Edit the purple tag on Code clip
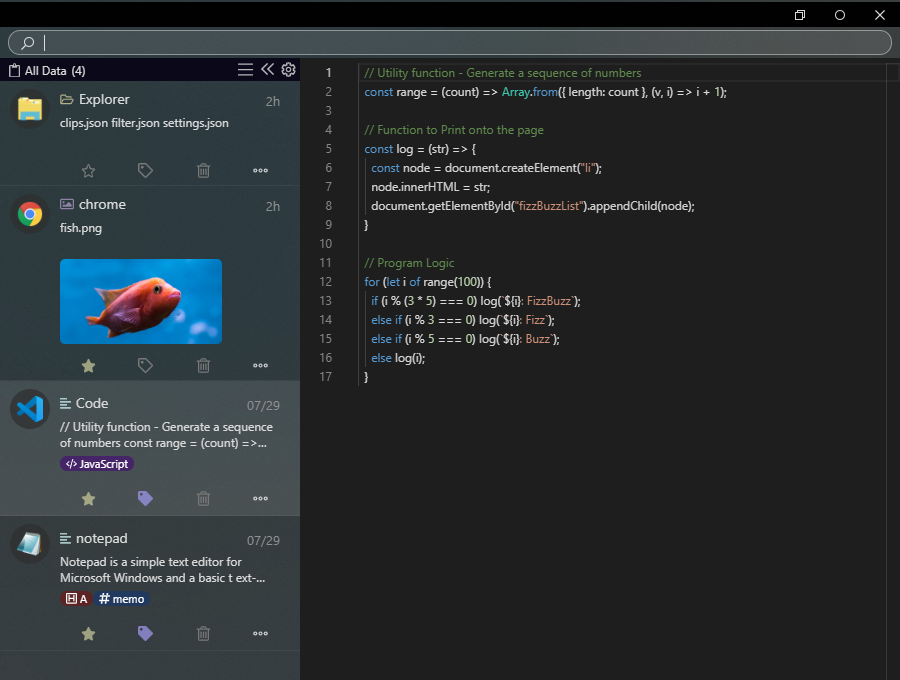This screenshot has width=900, height=680. click(x=145, y=499)
